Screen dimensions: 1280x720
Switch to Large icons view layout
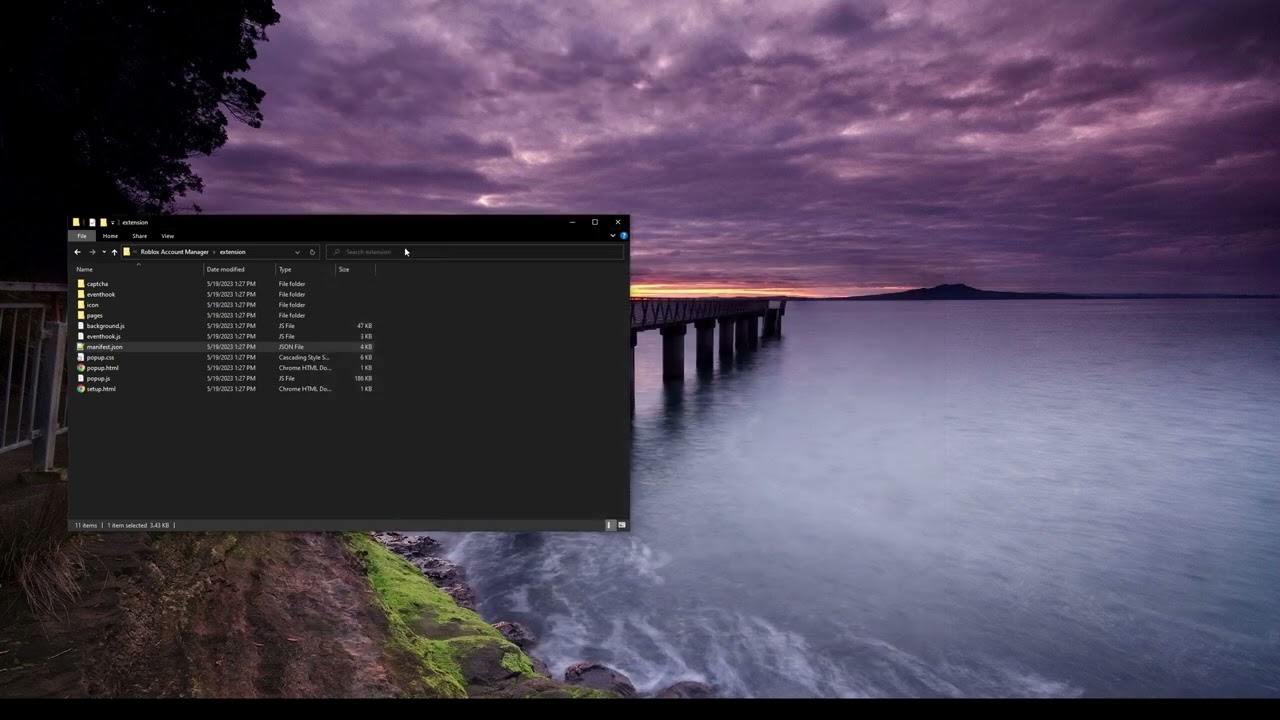tap(622, 525)
